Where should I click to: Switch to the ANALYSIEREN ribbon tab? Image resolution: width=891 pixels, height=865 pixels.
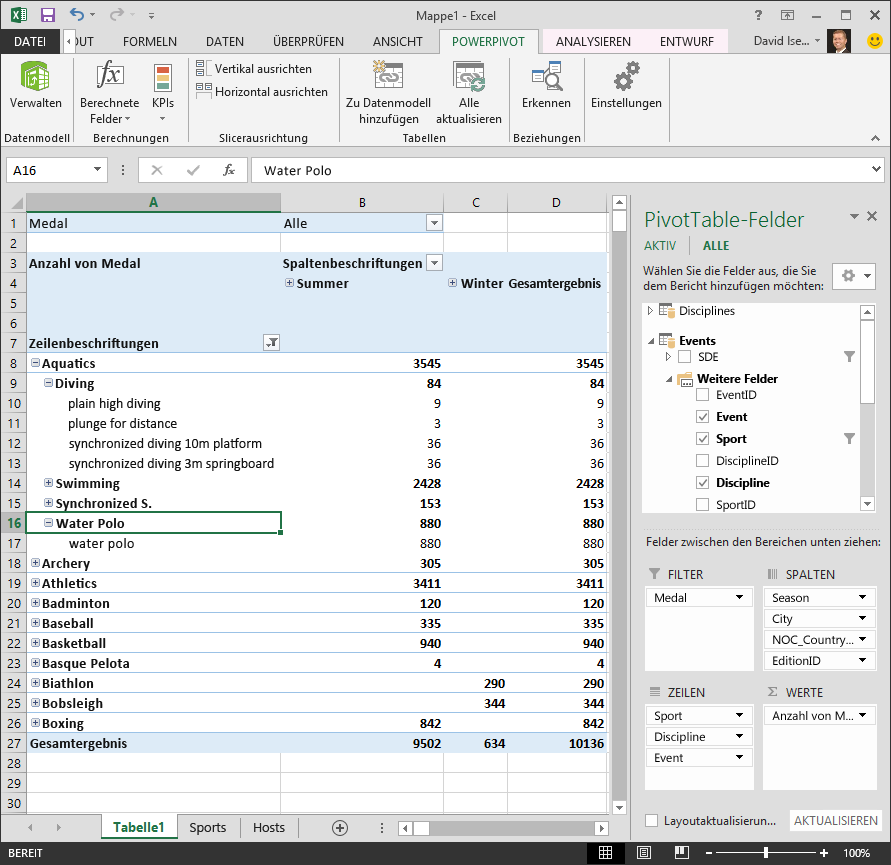tap(592, 42)
